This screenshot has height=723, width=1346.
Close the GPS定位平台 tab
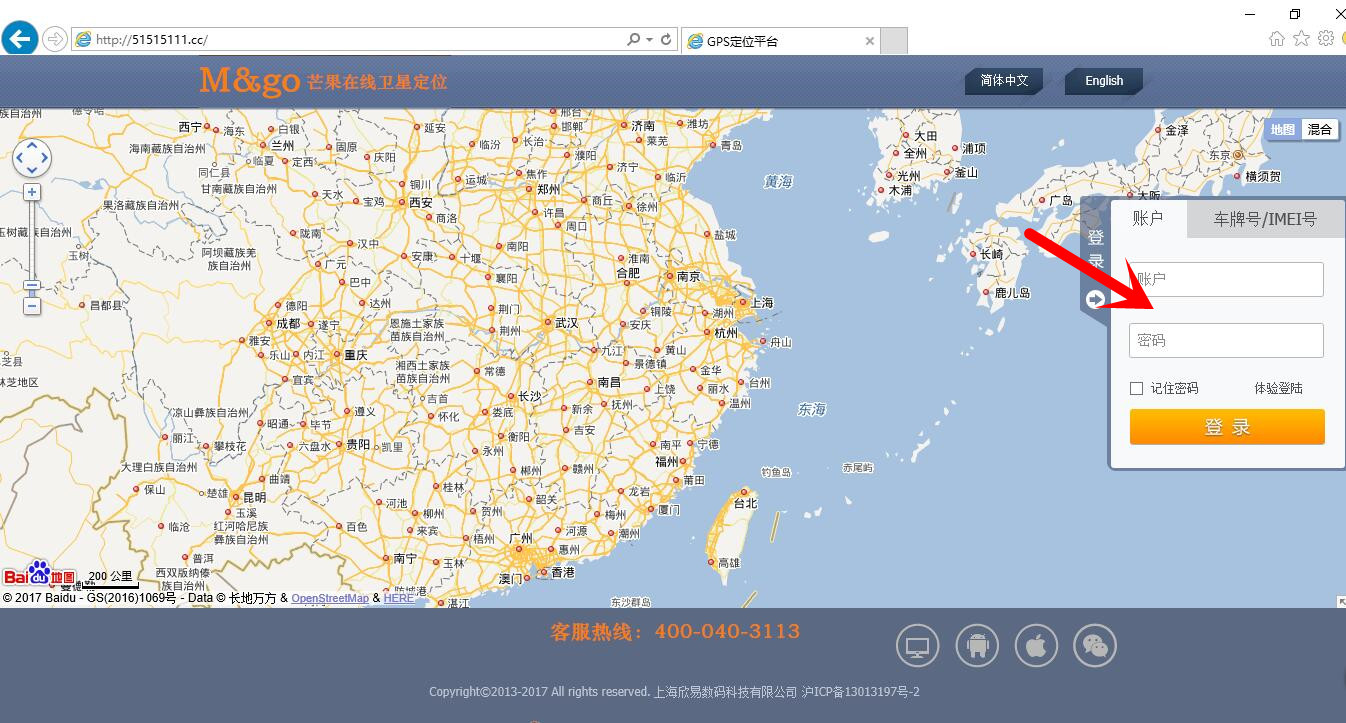point(869,41)
